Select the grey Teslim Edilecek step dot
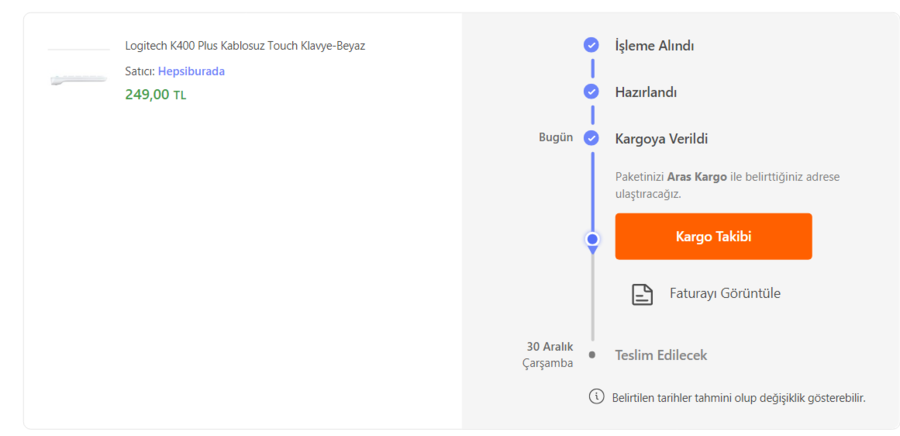900x436 pixels. (592, 355)
